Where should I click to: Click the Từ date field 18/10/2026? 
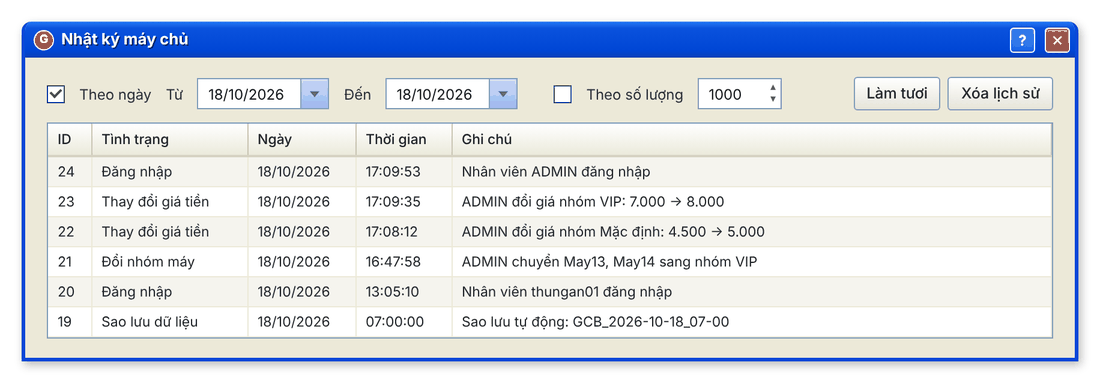(249, 94)
